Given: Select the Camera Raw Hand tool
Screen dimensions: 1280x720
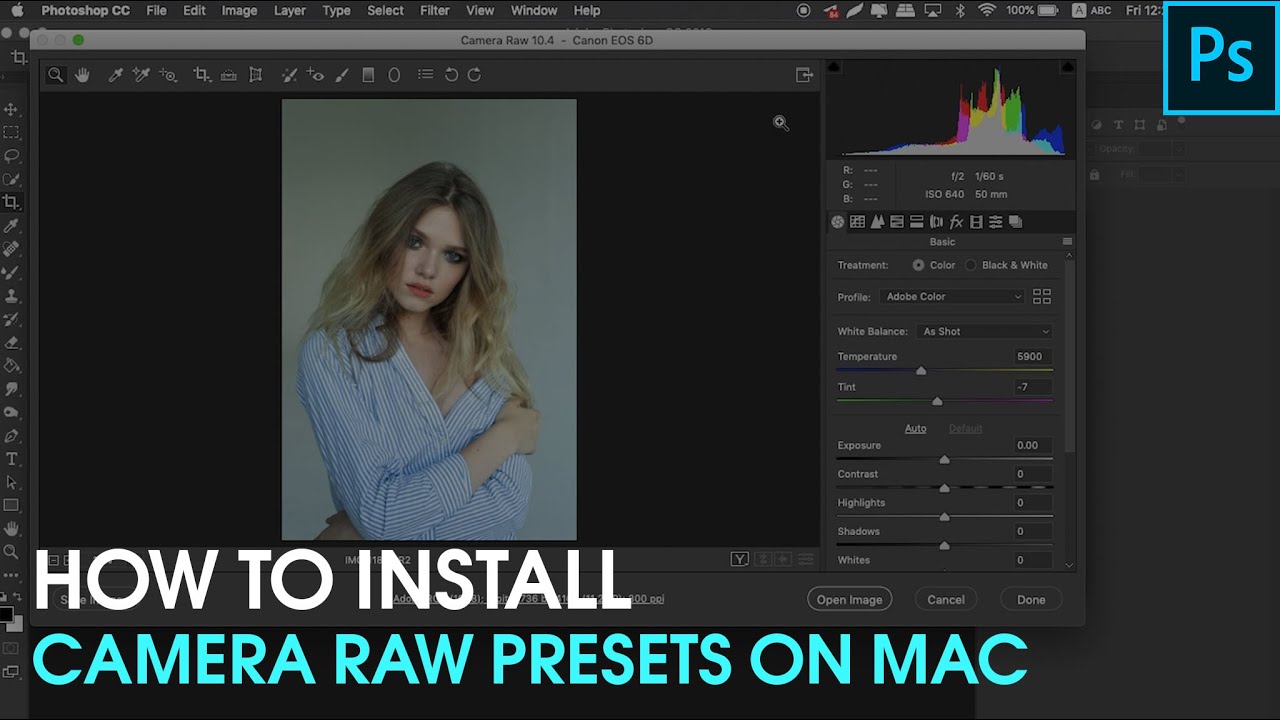Looking at the screenshot, I should [83, 75].
